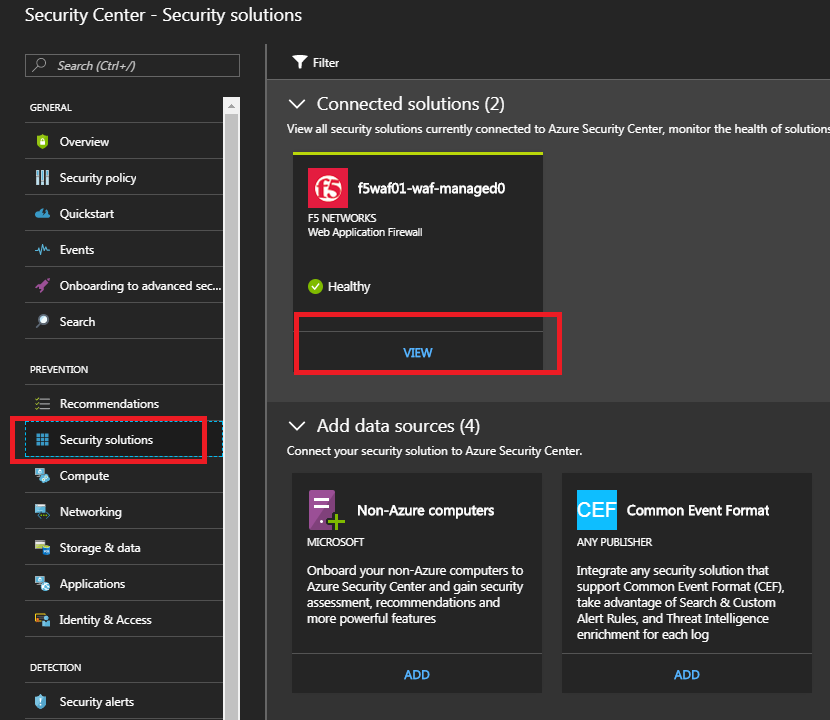Click the Events pulse icon
830x720 pixels.
(x=42, y=249)
